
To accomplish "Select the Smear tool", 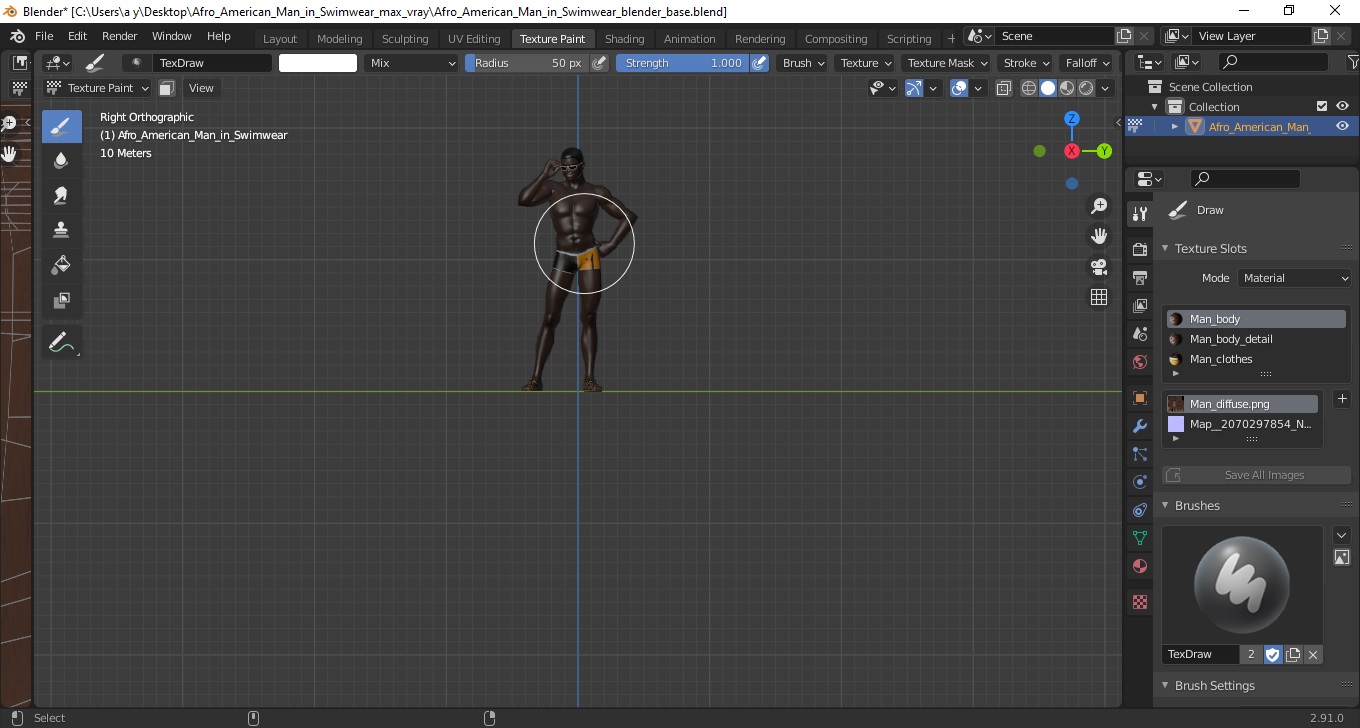I will (x=62, y=195).
